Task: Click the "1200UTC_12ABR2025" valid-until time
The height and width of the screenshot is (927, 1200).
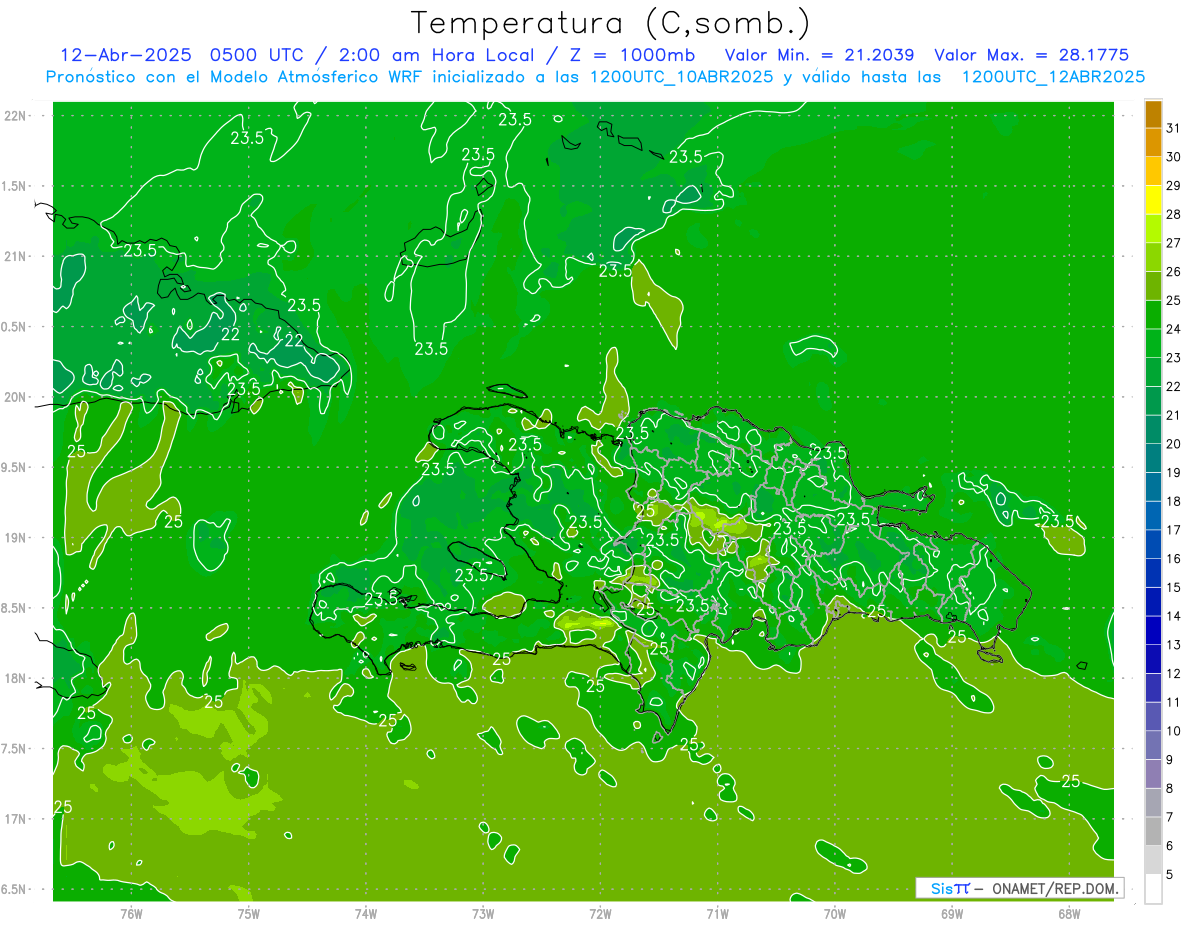Action: click(1053, 76)
